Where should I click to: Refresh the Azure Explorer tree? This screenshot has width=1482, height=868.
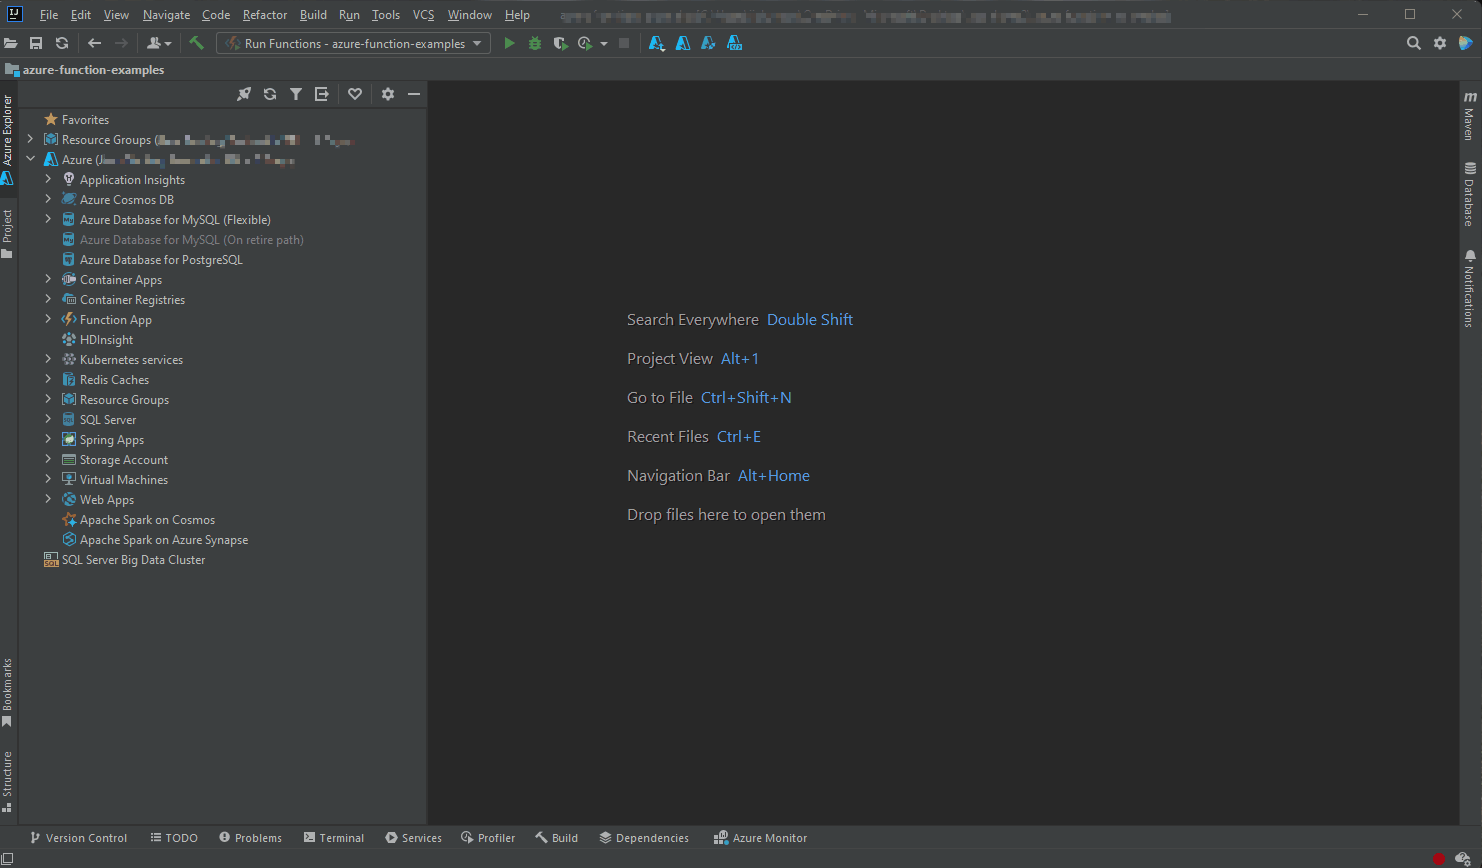pos(269,93)
